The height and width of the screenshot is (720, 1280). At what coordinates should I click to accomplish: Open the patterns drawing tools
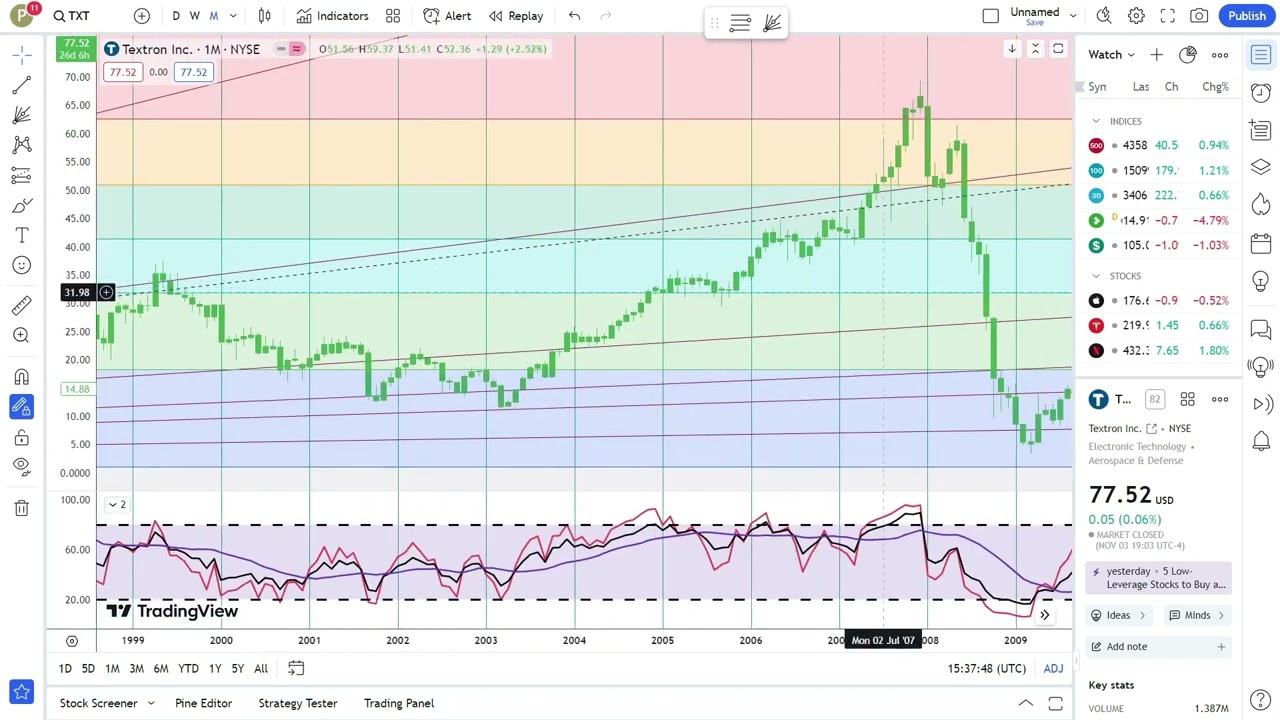tap(22, 145)
